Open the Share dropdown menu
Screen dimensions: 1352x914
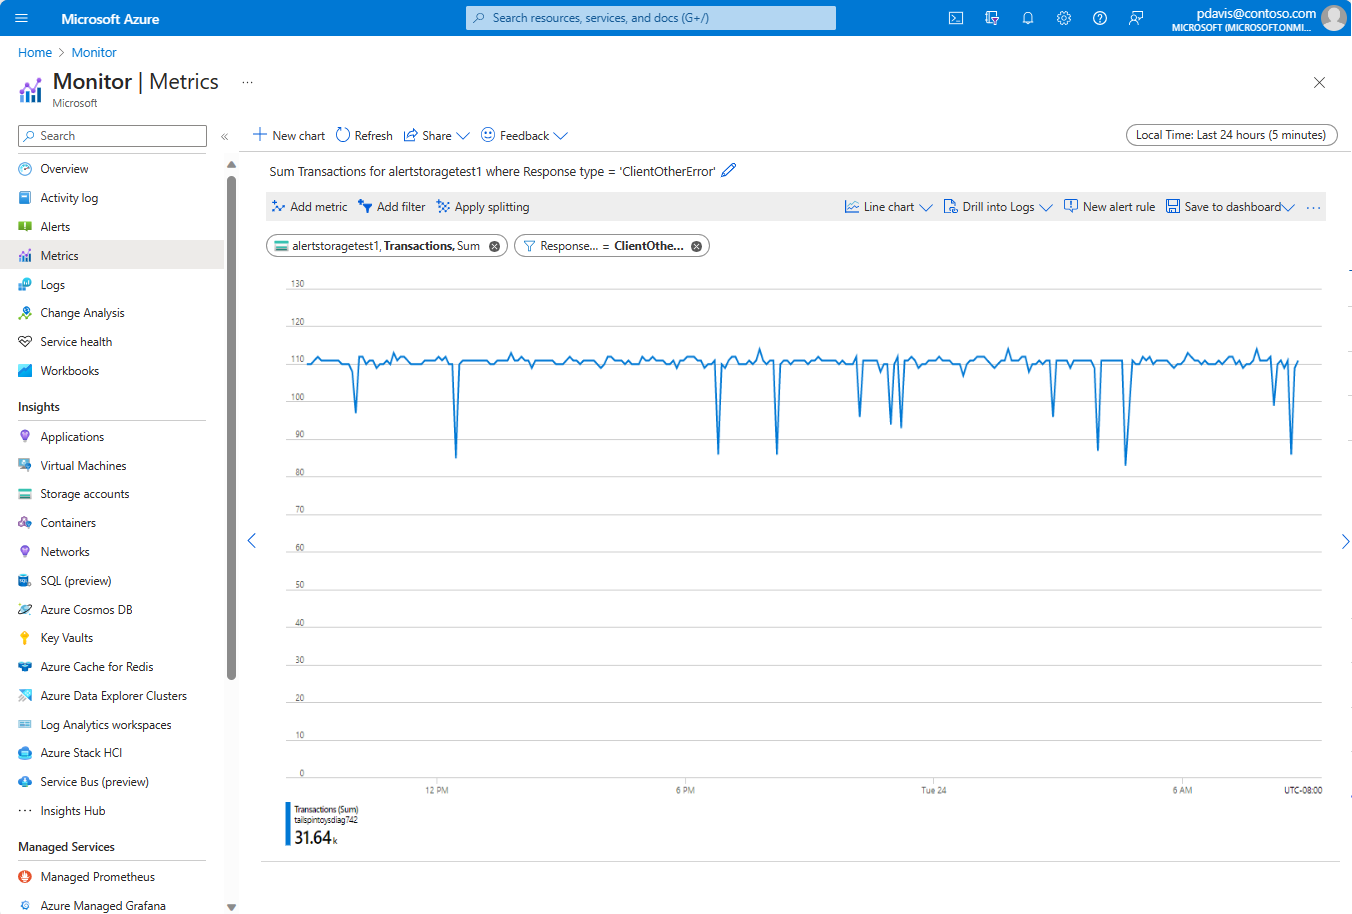coord(437,136)
